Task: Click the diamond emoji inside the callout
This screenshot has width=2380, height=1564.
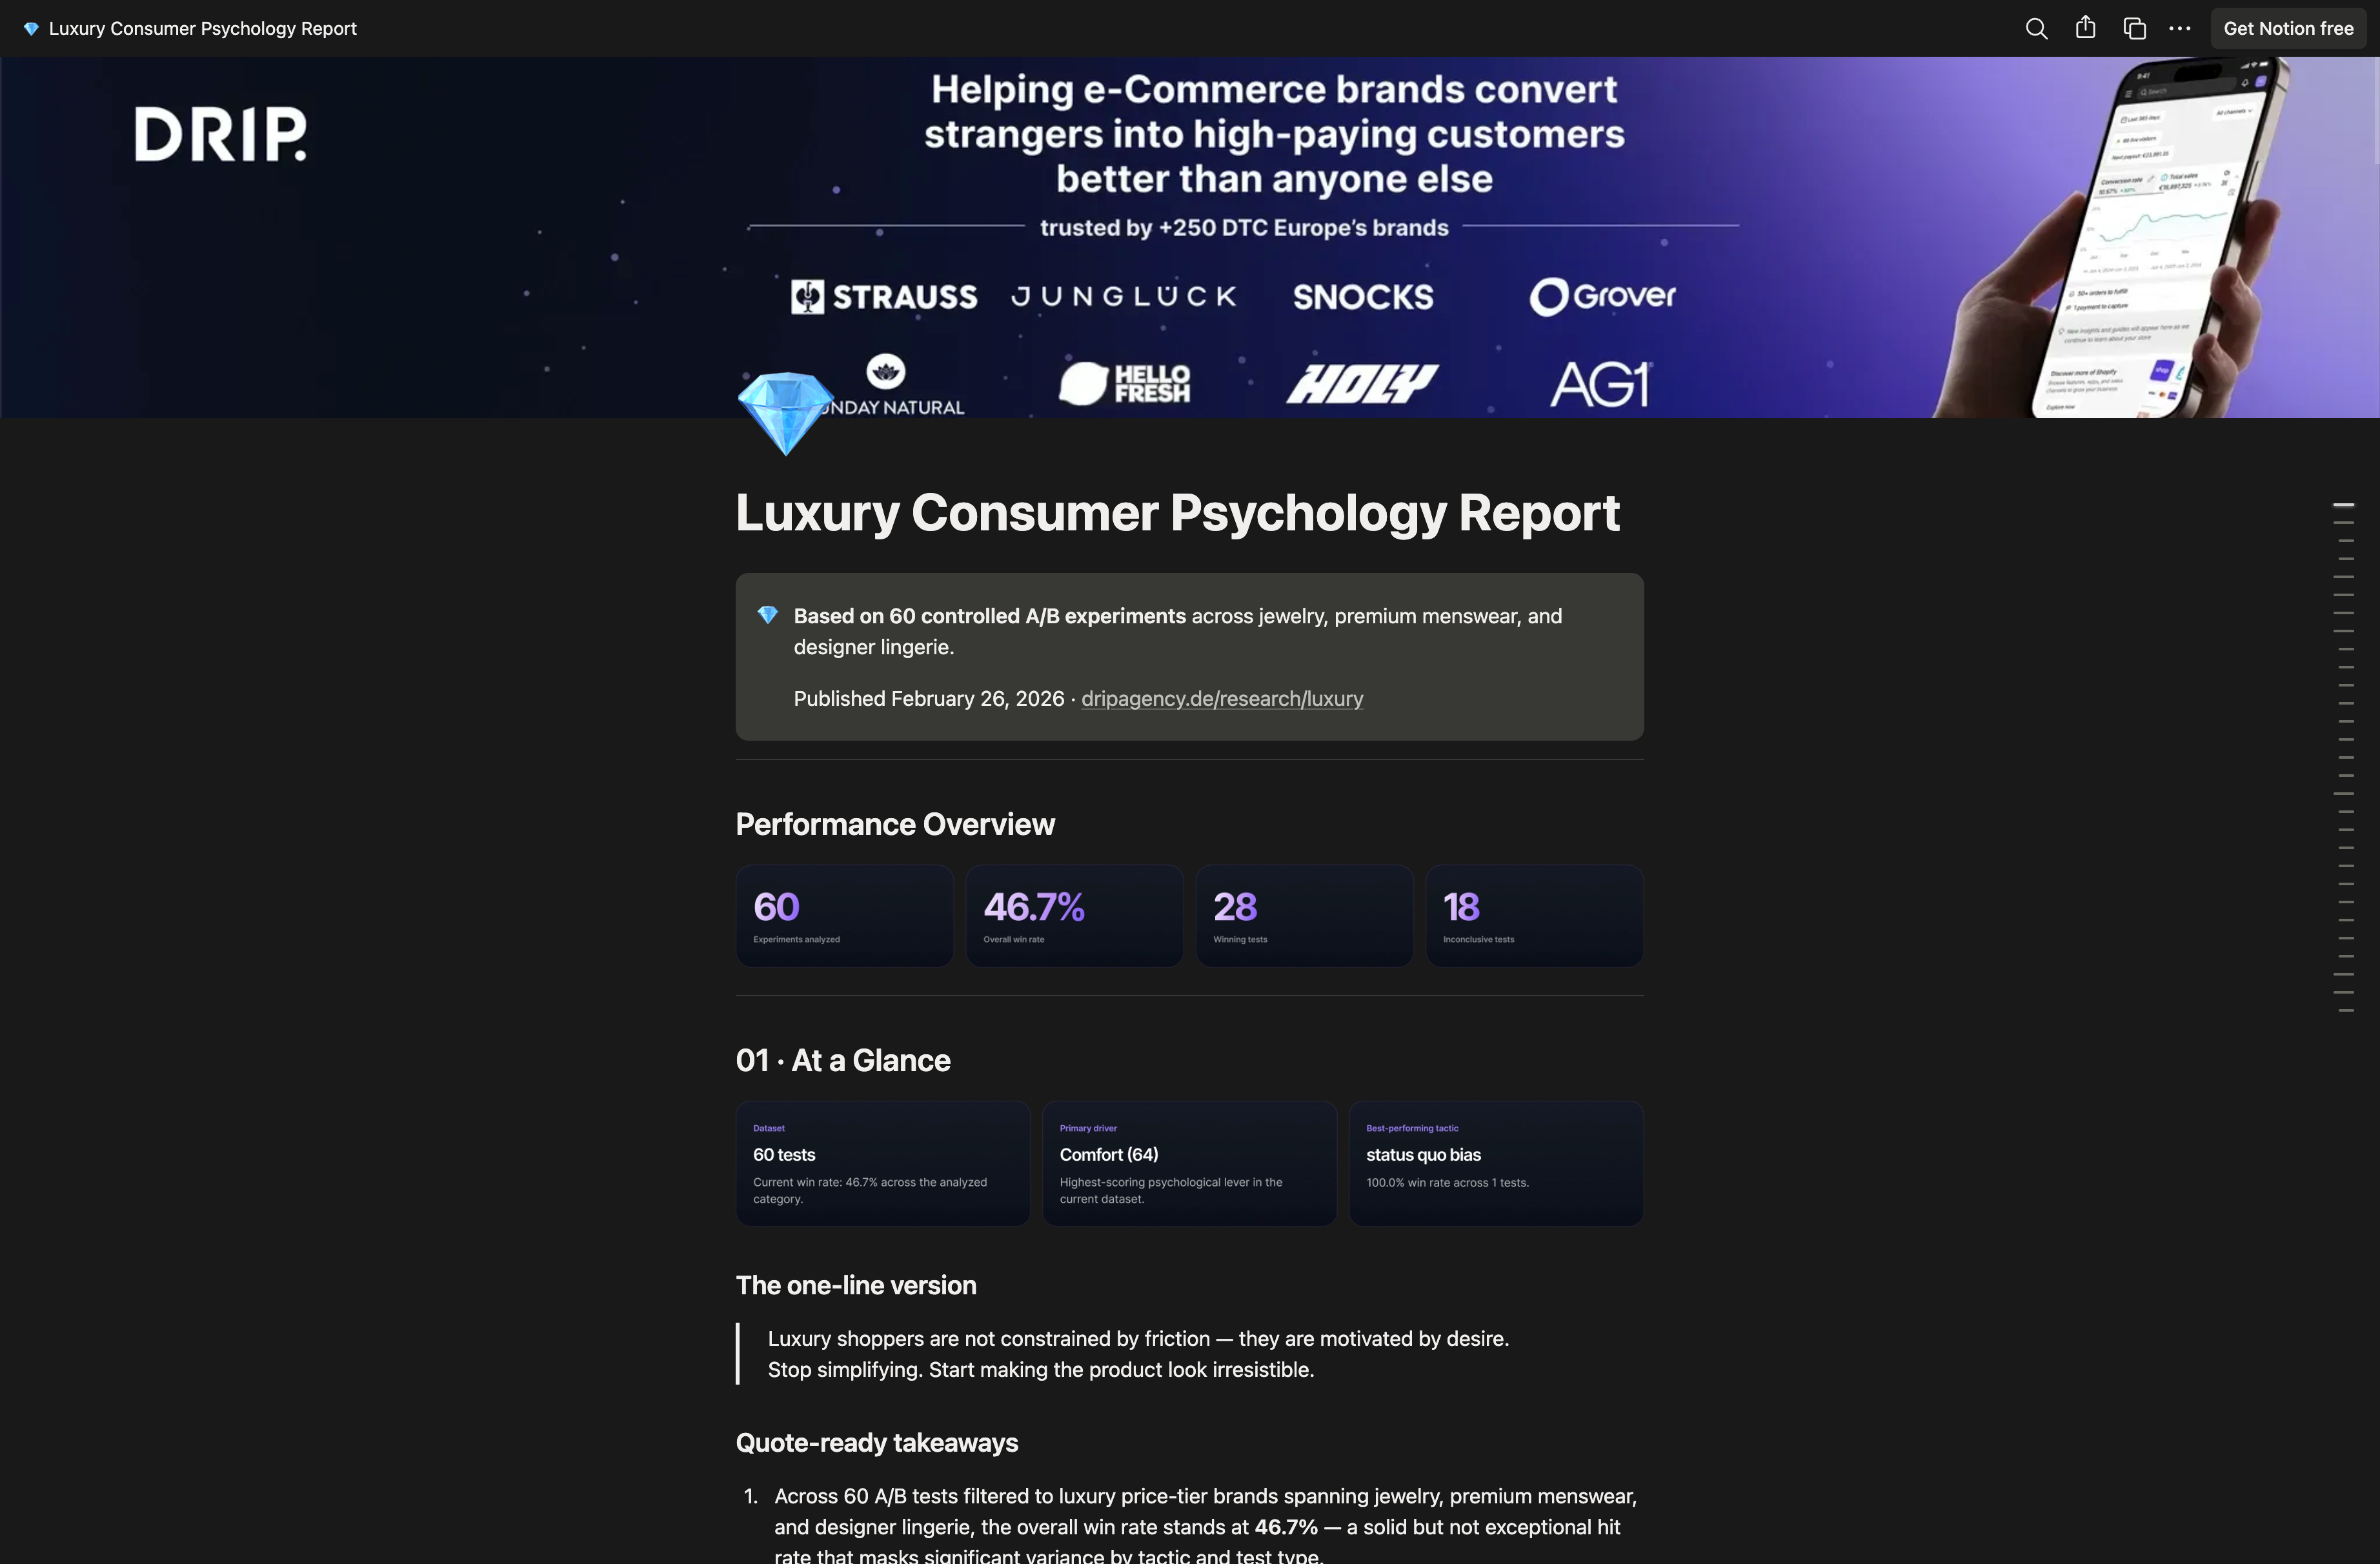Action: coord(767,615)
